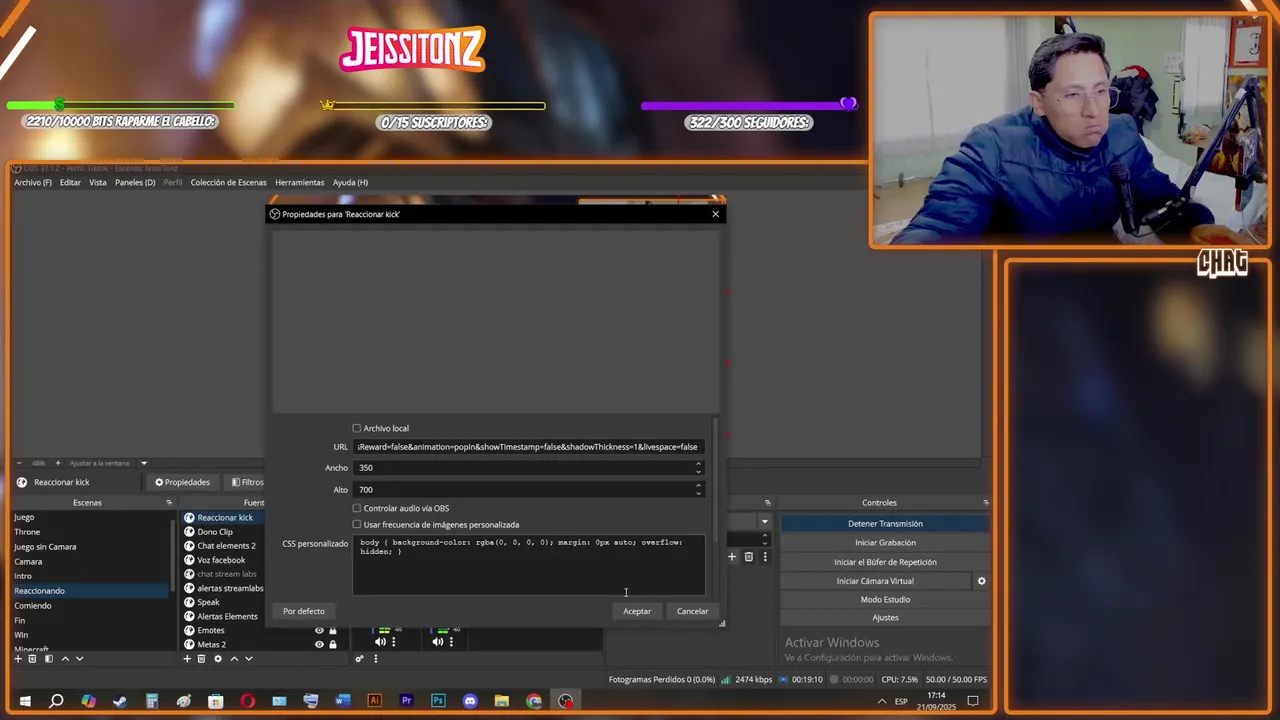1280x720 pixels.
Task: Open Ajustes from the Controles panel
Action: [x=885, y=618]
